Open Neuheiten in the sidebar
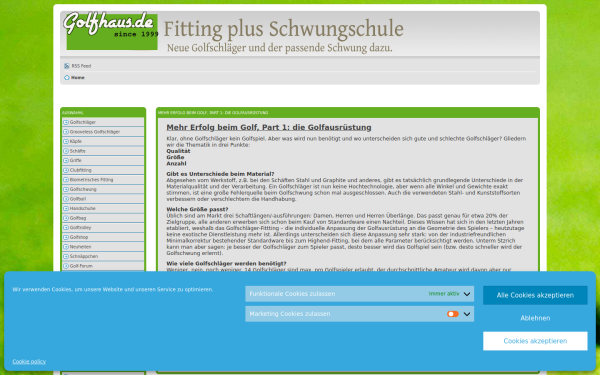Viewport: 600px width, 375px height. point(103,247)
